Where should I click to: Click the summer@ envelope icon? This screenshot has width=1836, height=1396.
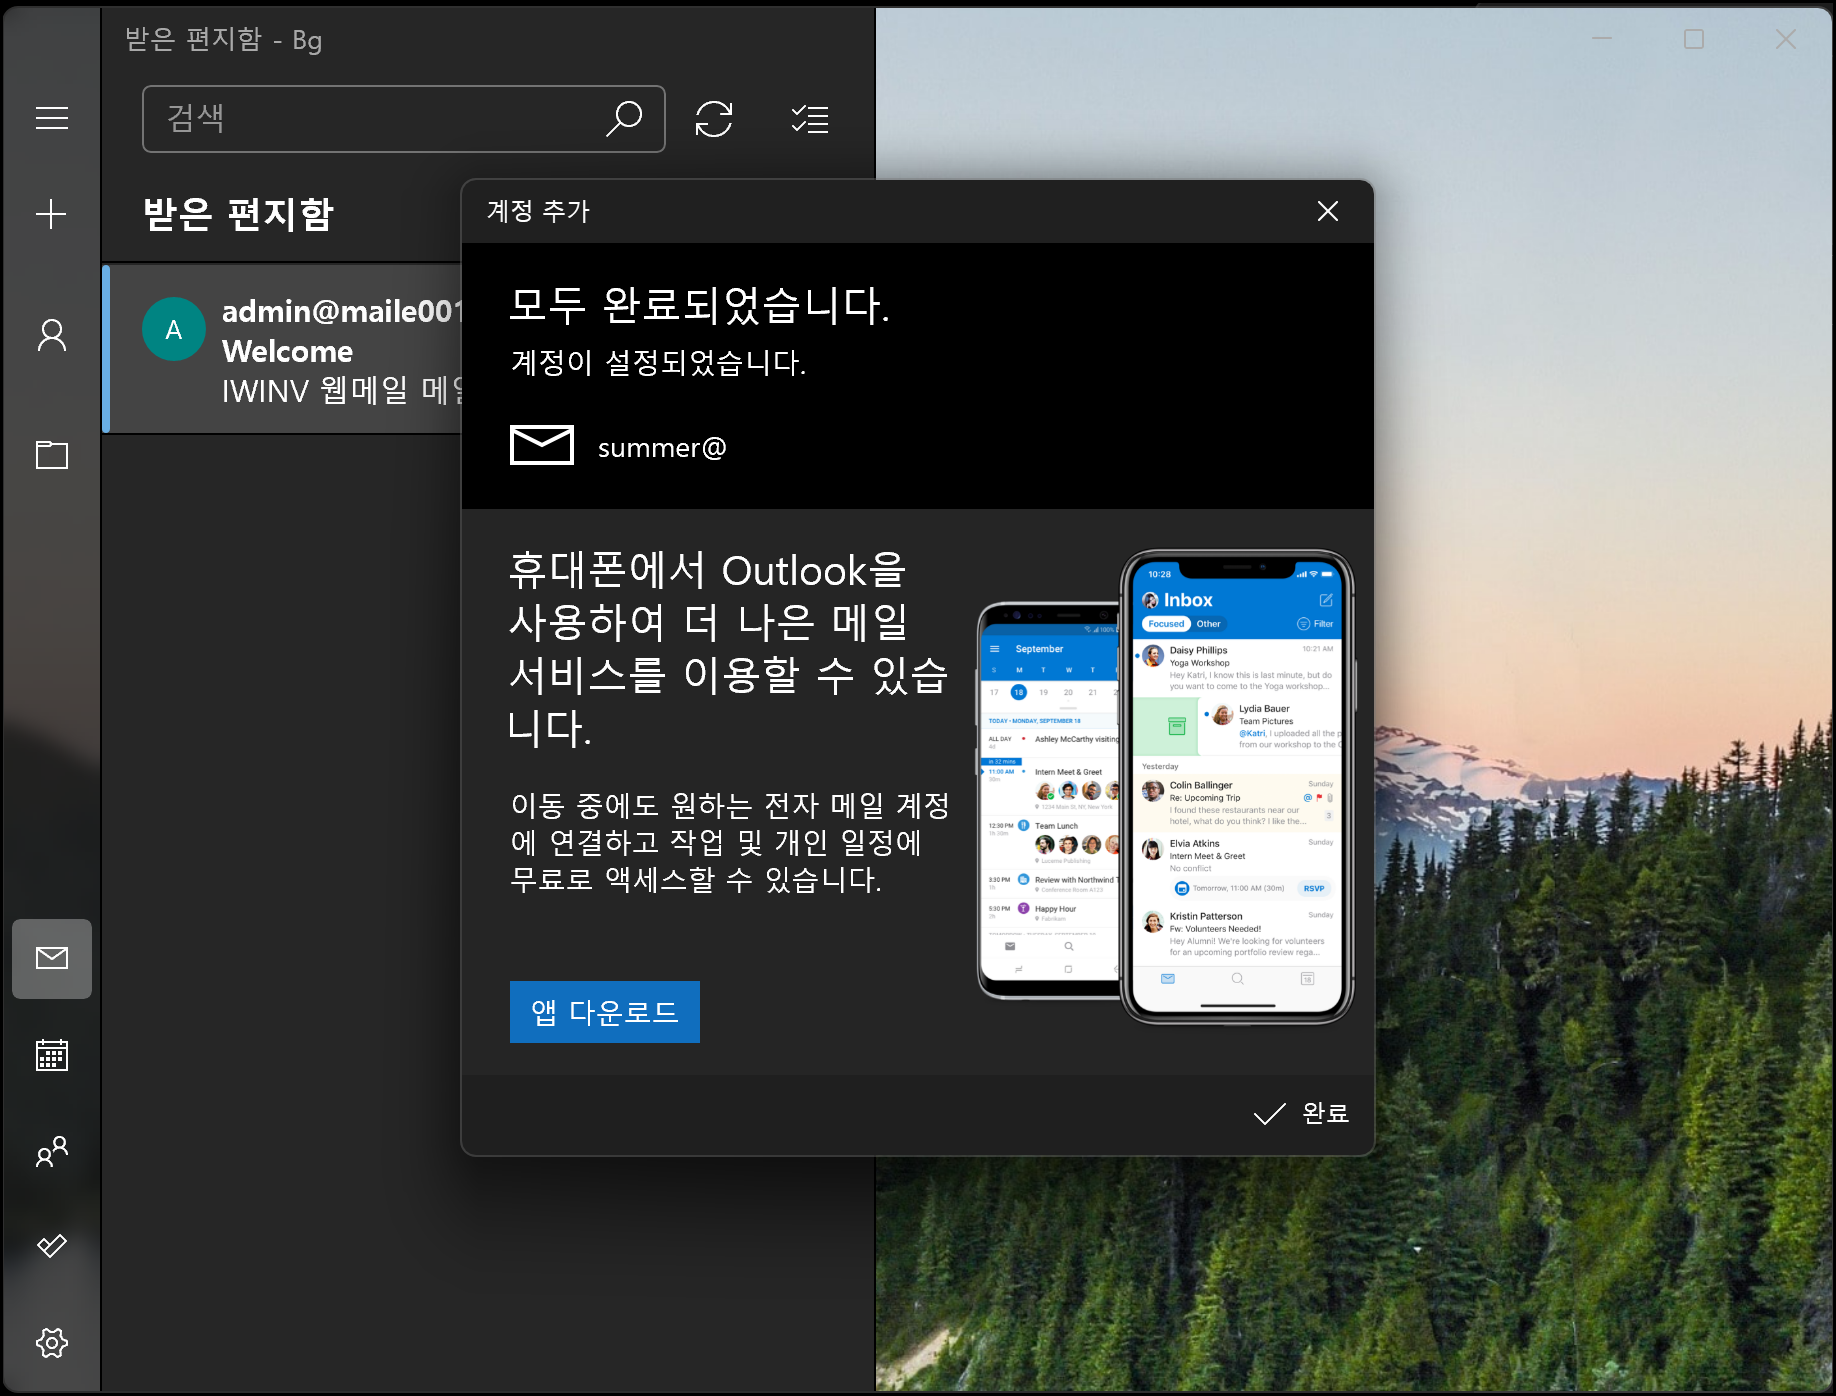[x=542, y=445]
